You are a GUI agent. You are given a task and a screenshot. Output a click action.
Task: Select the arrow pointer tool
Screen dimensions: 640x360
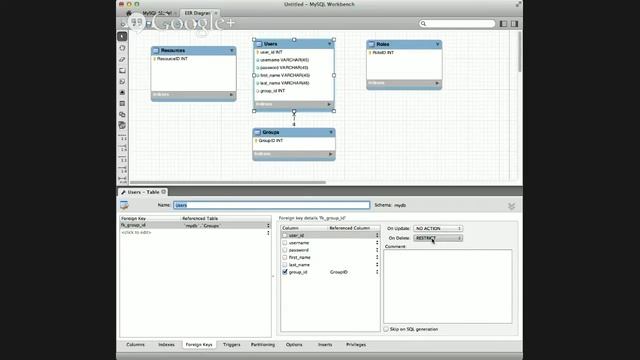point(122,37)
